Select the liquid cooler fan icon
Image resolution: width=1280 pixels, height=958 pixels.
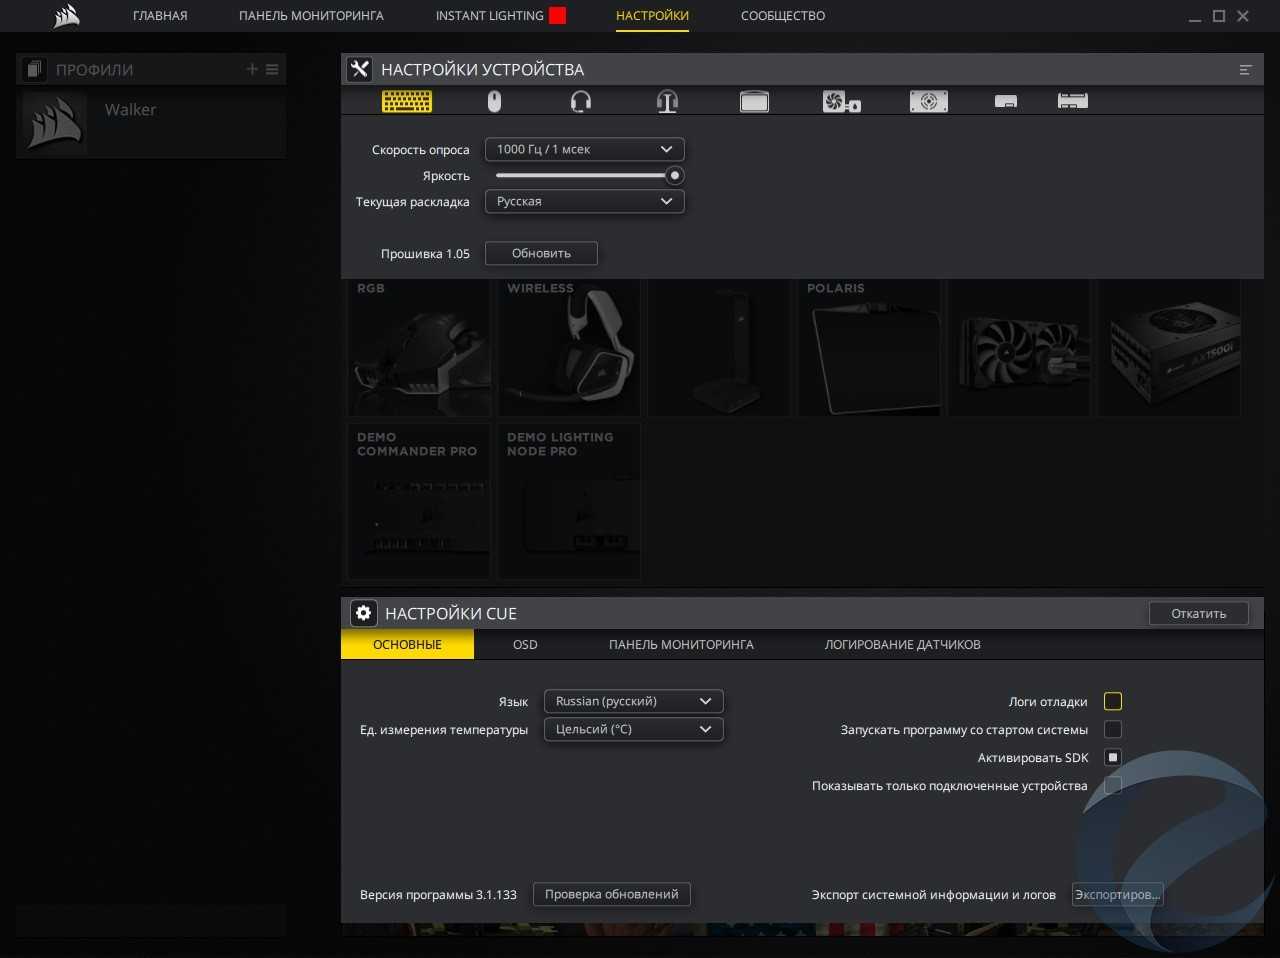pos(841,101)
